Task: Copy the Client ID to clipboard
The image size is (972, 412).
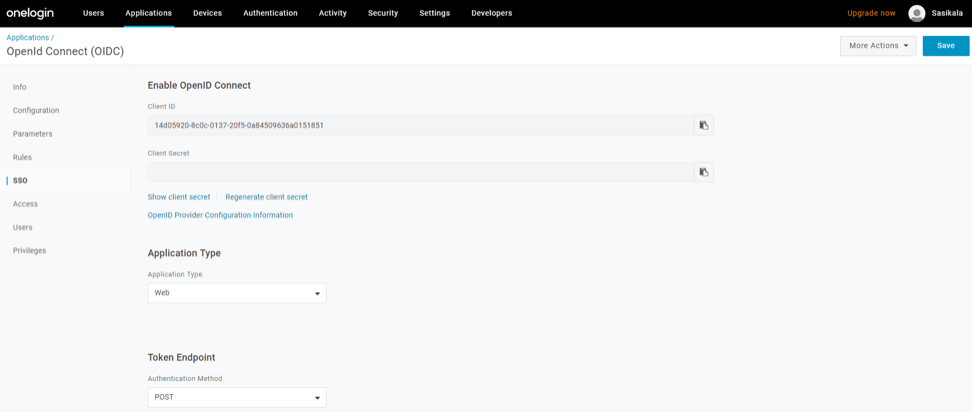Action: 704,125
